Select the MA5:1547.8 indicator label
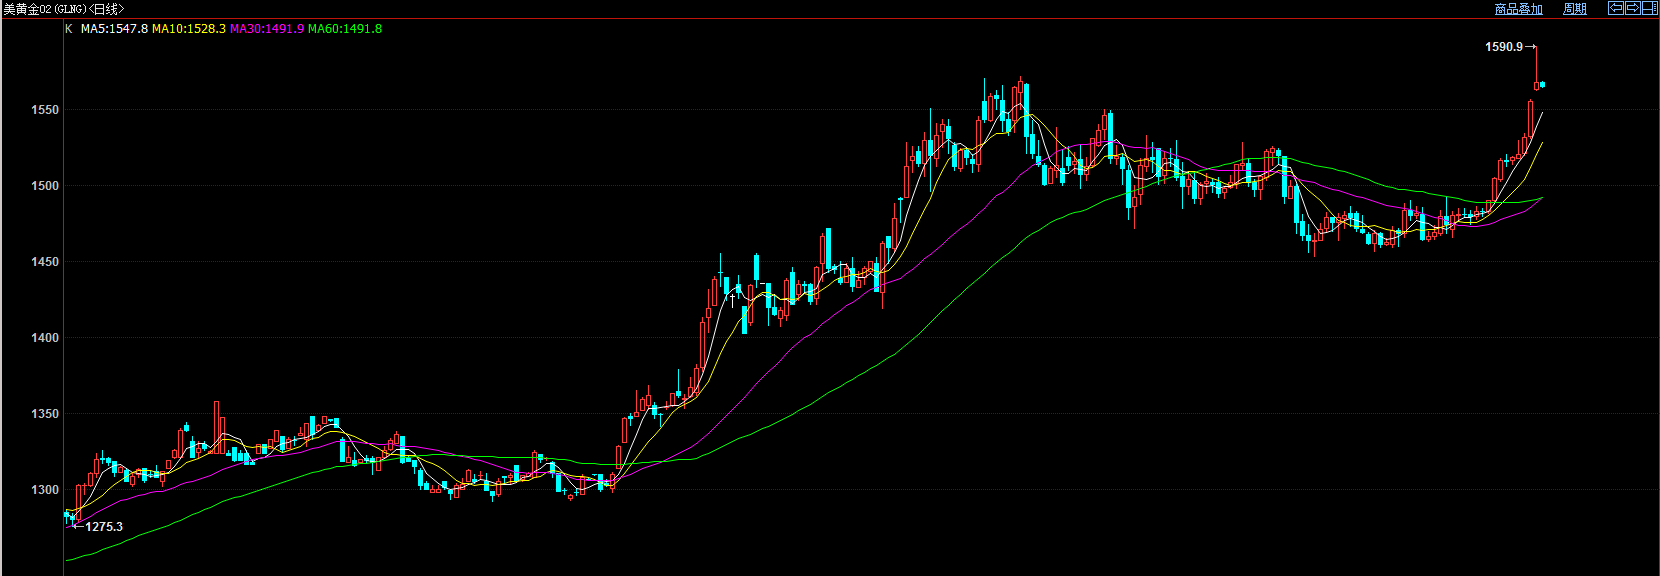The image size is (1660, 576). tap(114, 29)
